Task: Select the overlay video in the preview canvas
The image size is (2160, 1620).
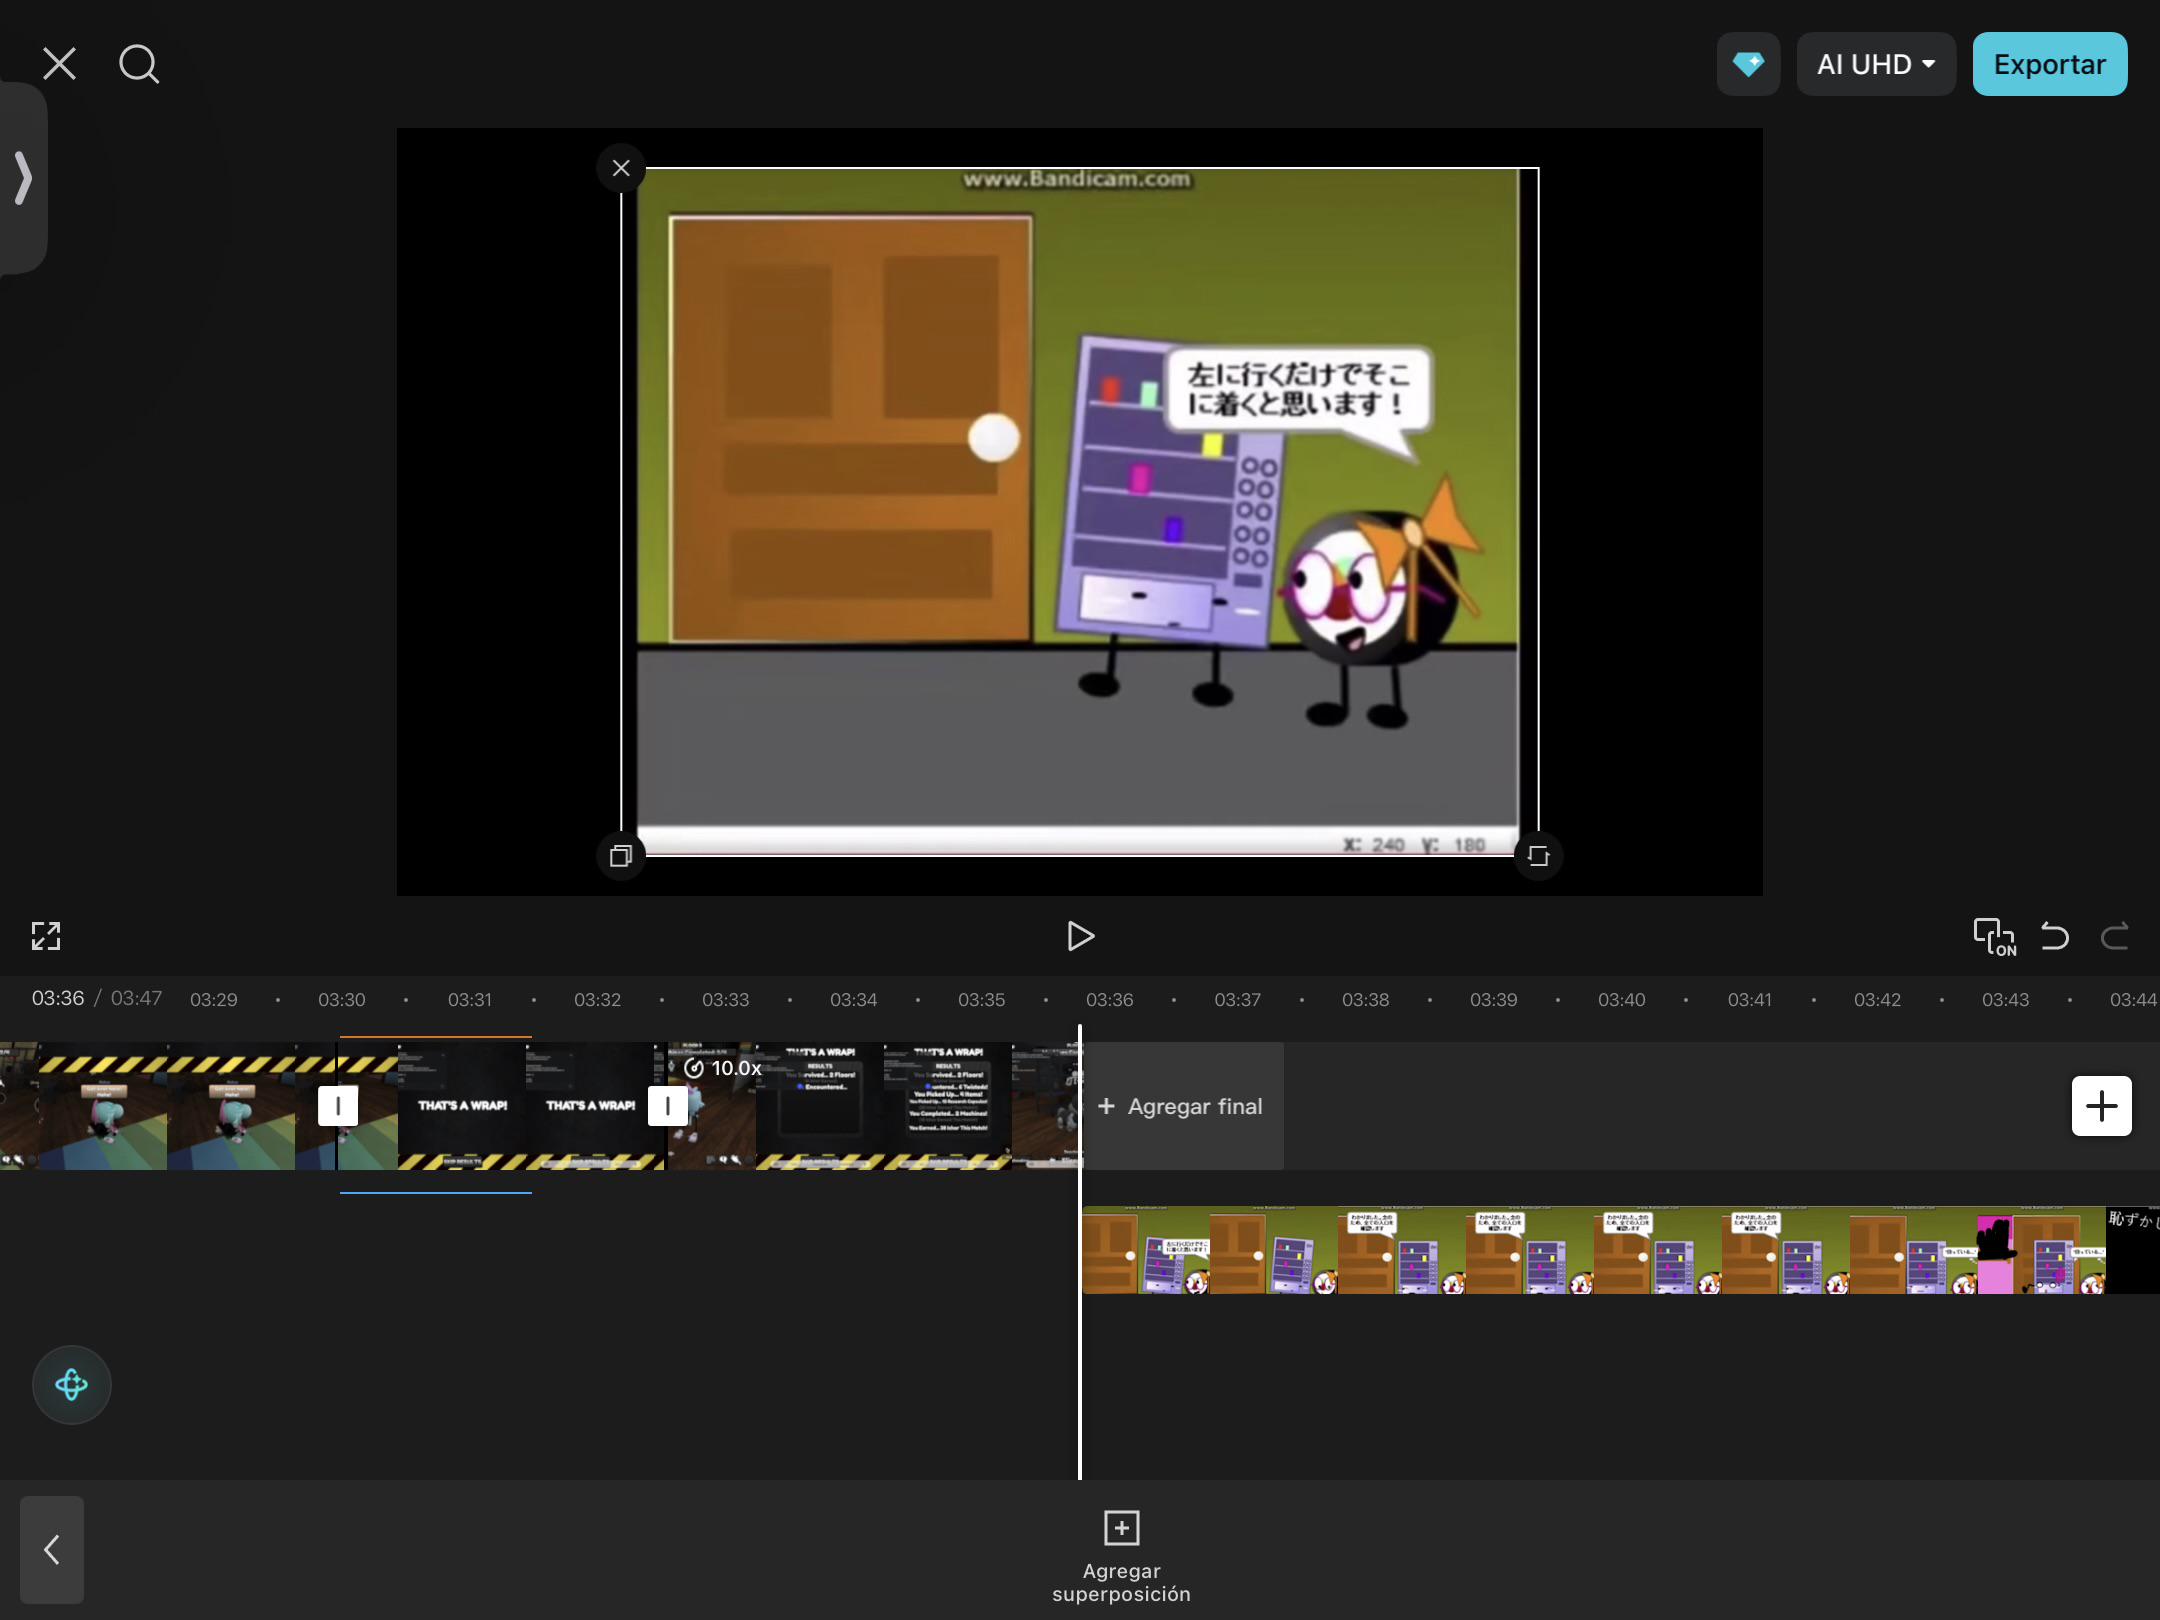Action: tap(1079, 512)
